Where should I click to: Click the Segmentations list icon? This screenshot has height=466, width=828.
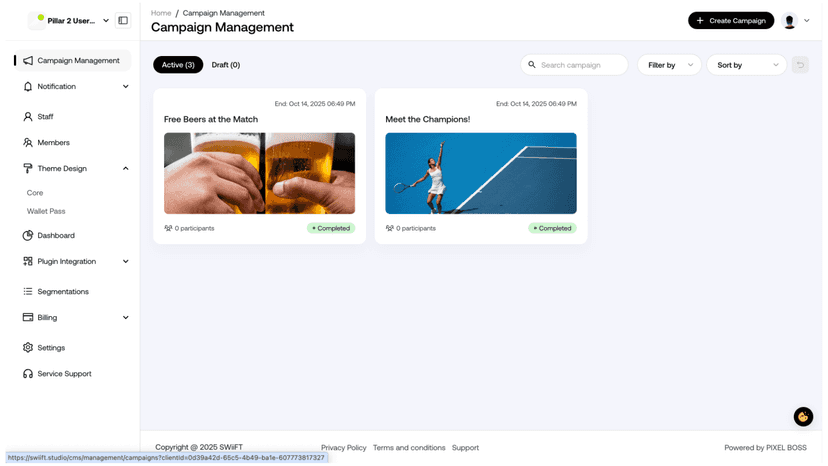click(x=28, y=292)
